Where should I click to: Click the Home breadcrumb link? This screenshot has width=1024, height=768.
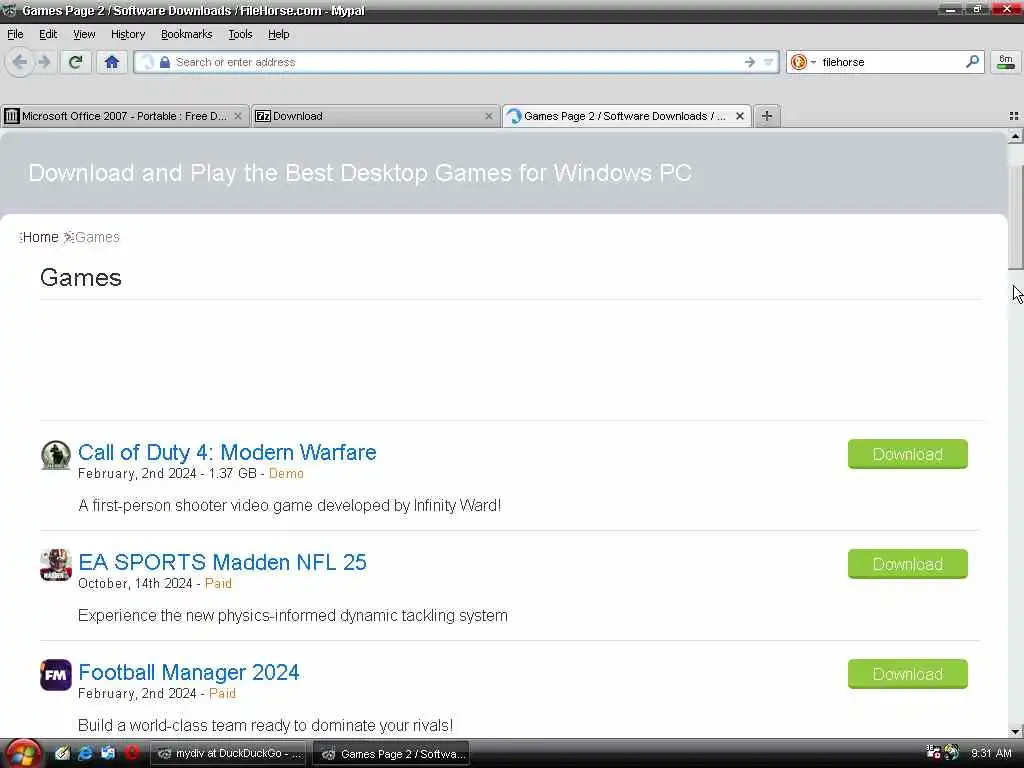coord(40,237)
